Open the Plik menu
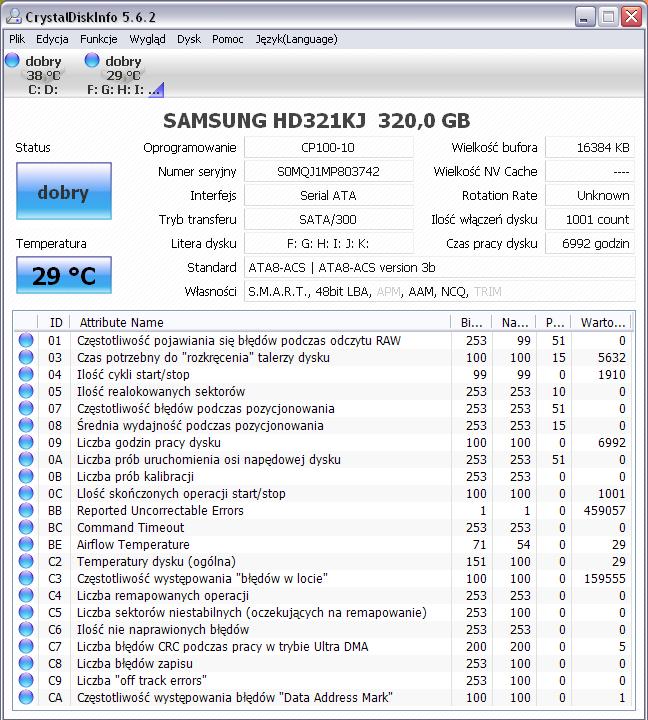The height and width of the screenshot is (720, 648). (x=17, y=39)
